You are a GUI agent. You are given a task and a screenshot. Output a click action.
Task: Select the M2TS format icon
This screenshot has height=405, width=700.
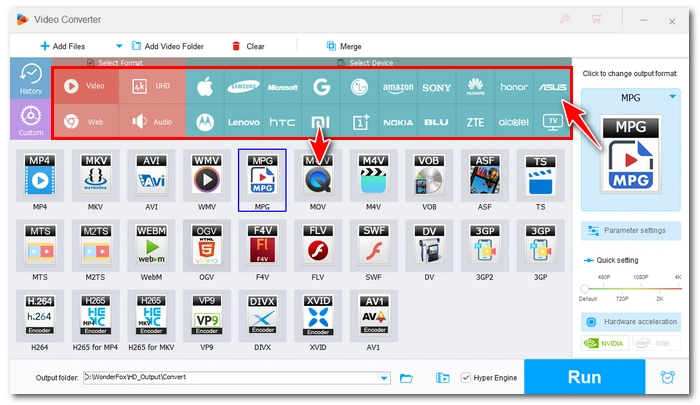click(96, 246)
